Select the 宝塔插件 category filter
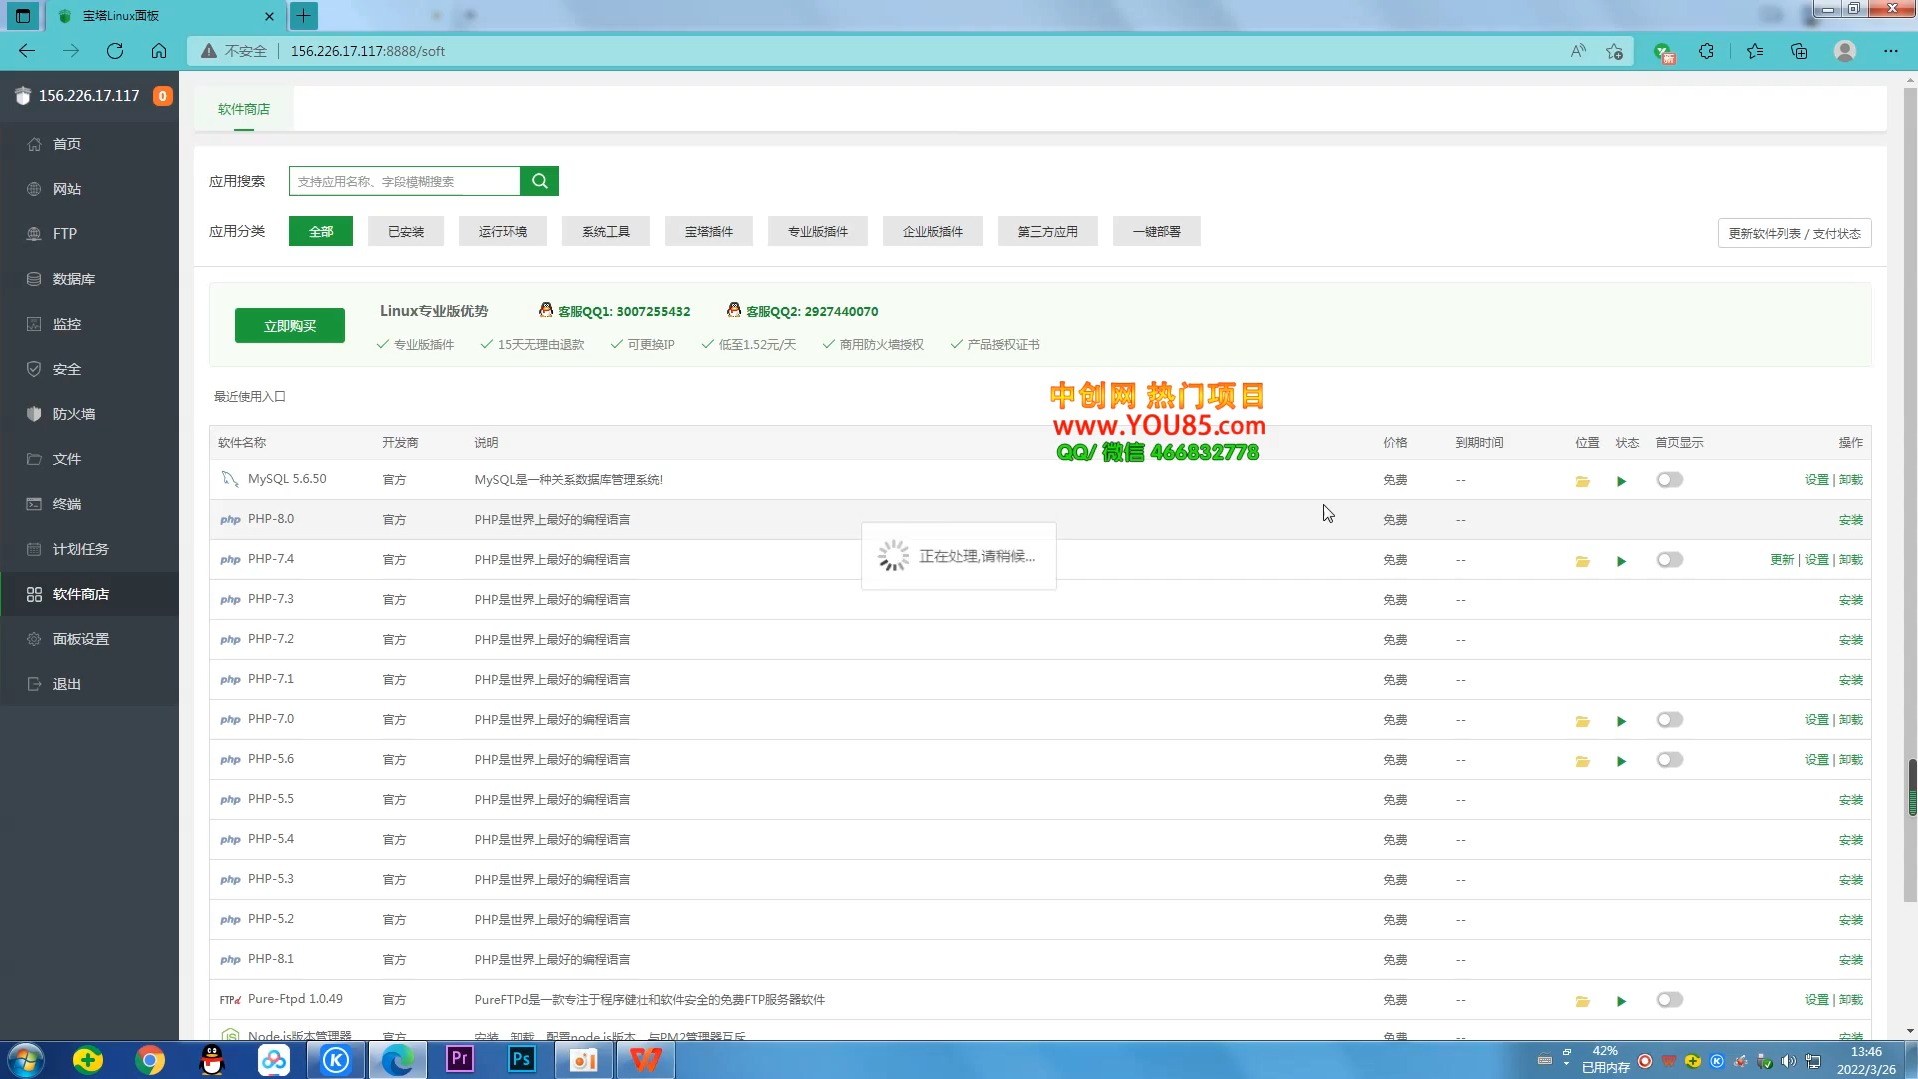The image size is (1918, 1079). click(x=709, y=231)
